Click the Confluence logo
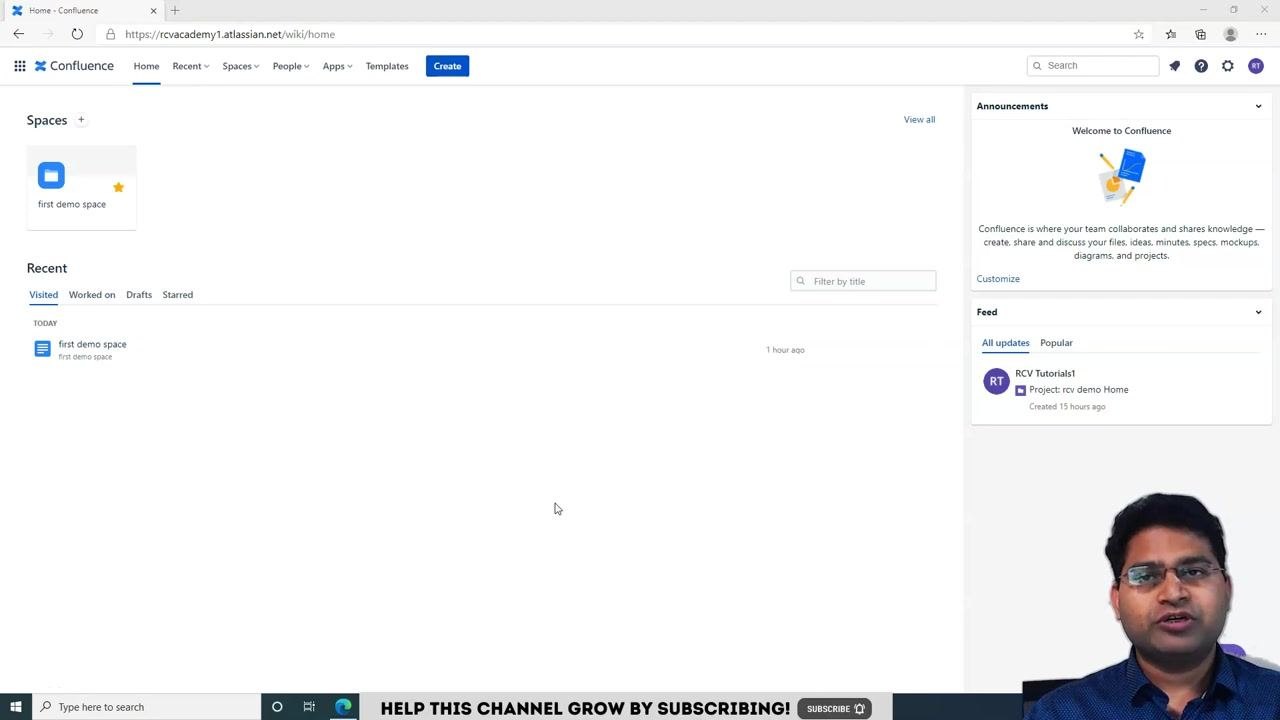 [74, 66]
